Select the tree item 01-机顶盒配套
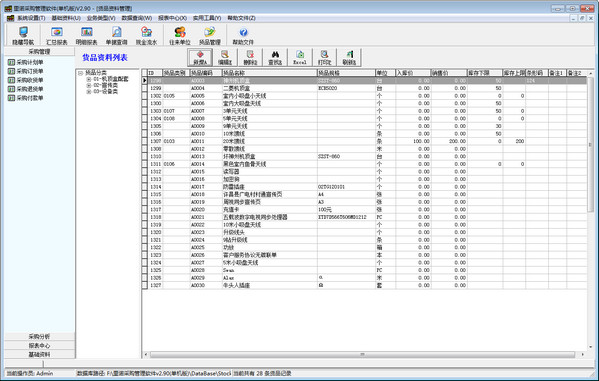This screenshot has height=381, width=599. tap(111, 79)
